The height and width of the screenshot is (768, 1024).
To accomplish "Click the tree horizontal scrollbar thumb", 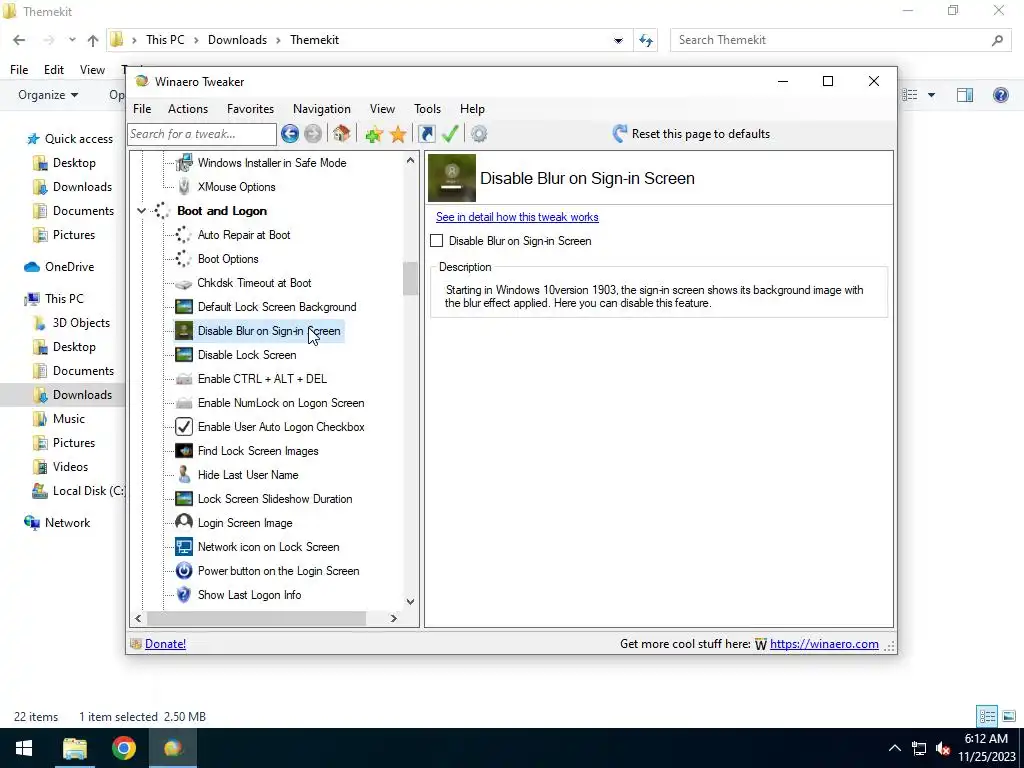I will tap(256, 618).
